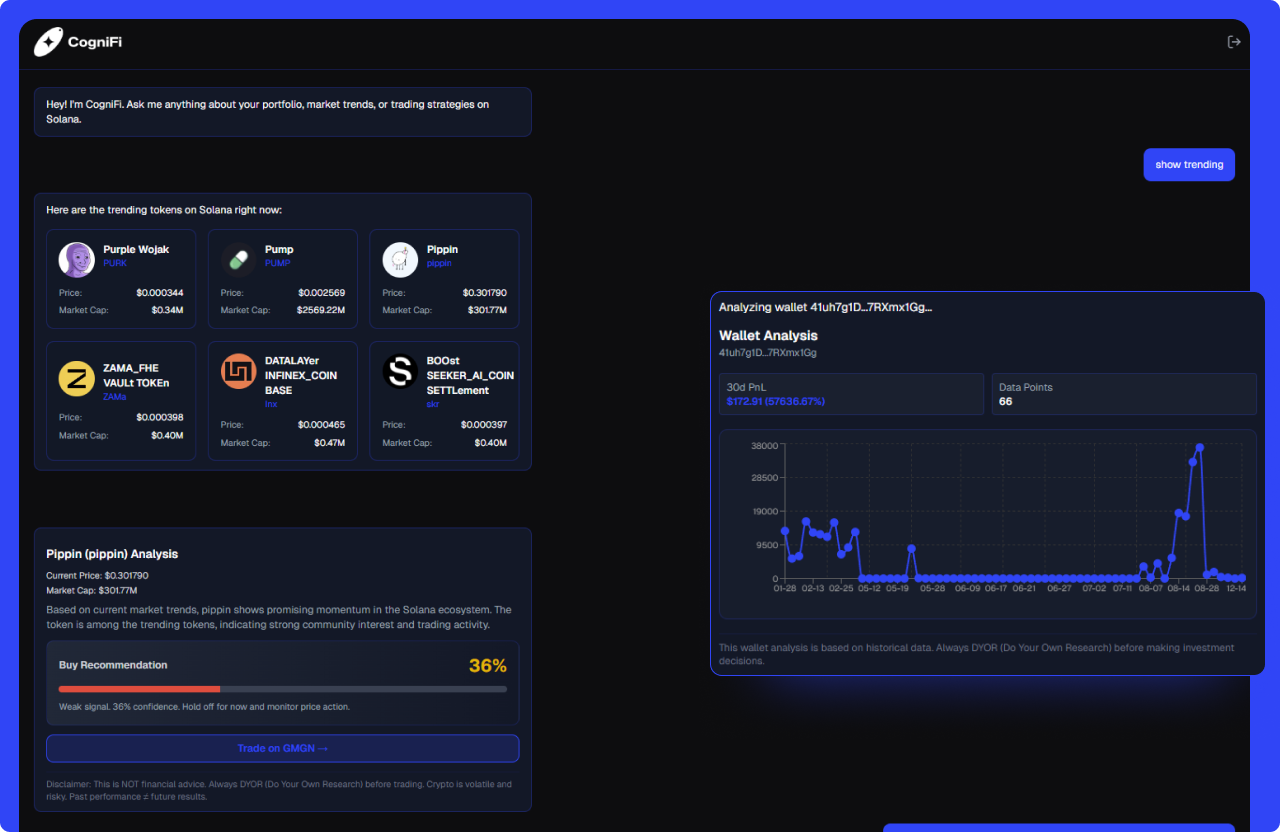The width and height of the screenshot is (1280, 832).
Task: Click the Data Points stat box
Action: pos(1124,394)
